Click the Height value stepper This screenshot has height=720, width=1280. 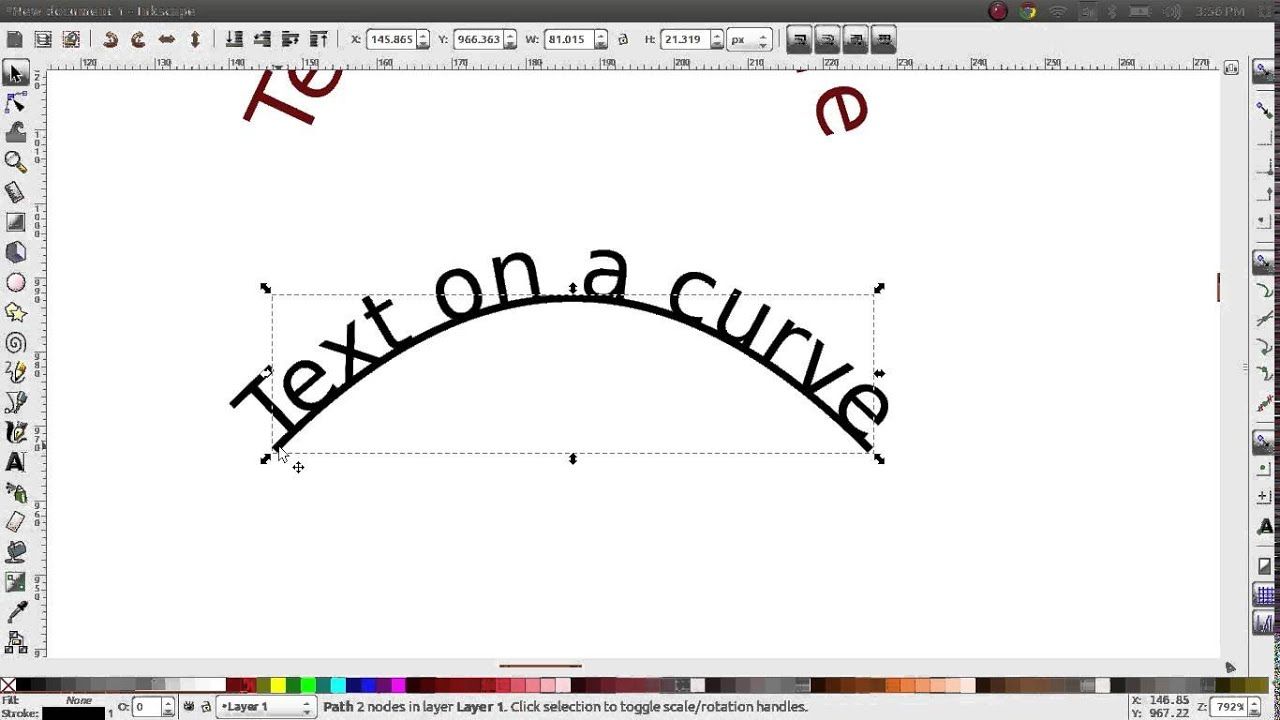pyautogui.click(x=715, y=40)
